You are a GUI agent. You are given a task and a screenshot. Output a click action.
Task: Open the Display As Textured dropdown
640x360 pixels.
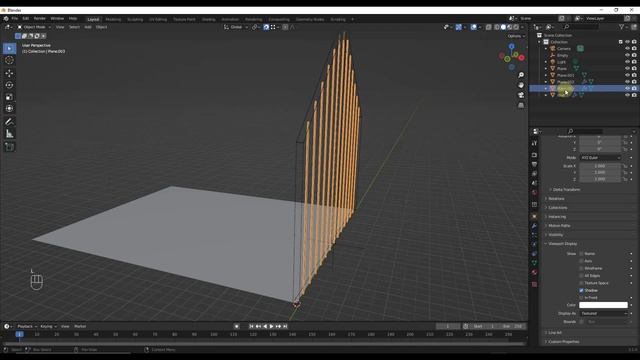(x=603, y=313)
